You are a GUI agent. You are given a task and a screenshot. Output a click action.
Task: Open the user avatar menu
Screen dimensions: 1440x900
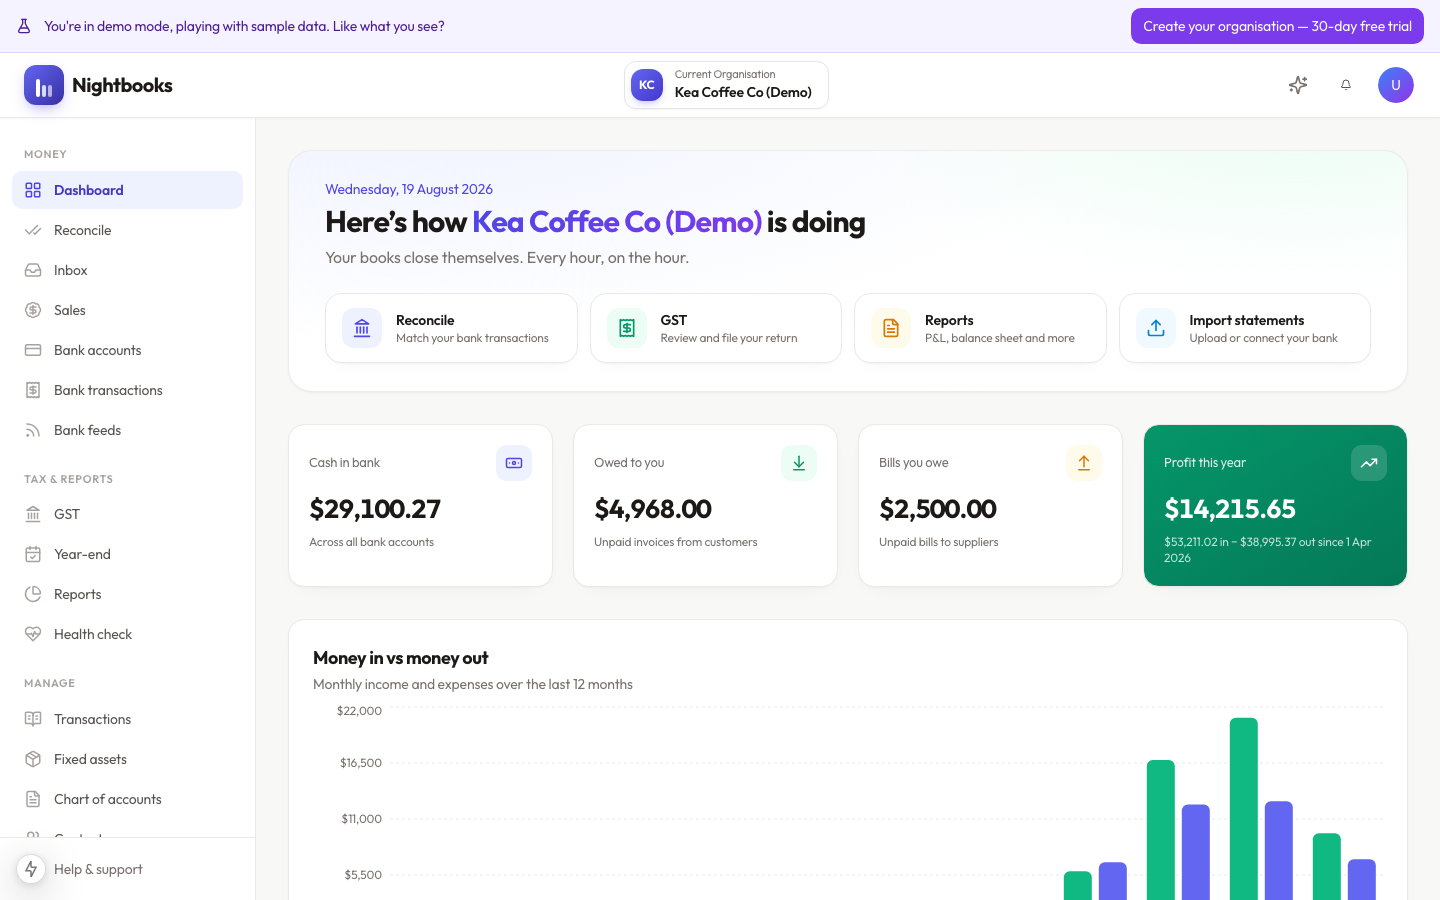[1396, 85]
